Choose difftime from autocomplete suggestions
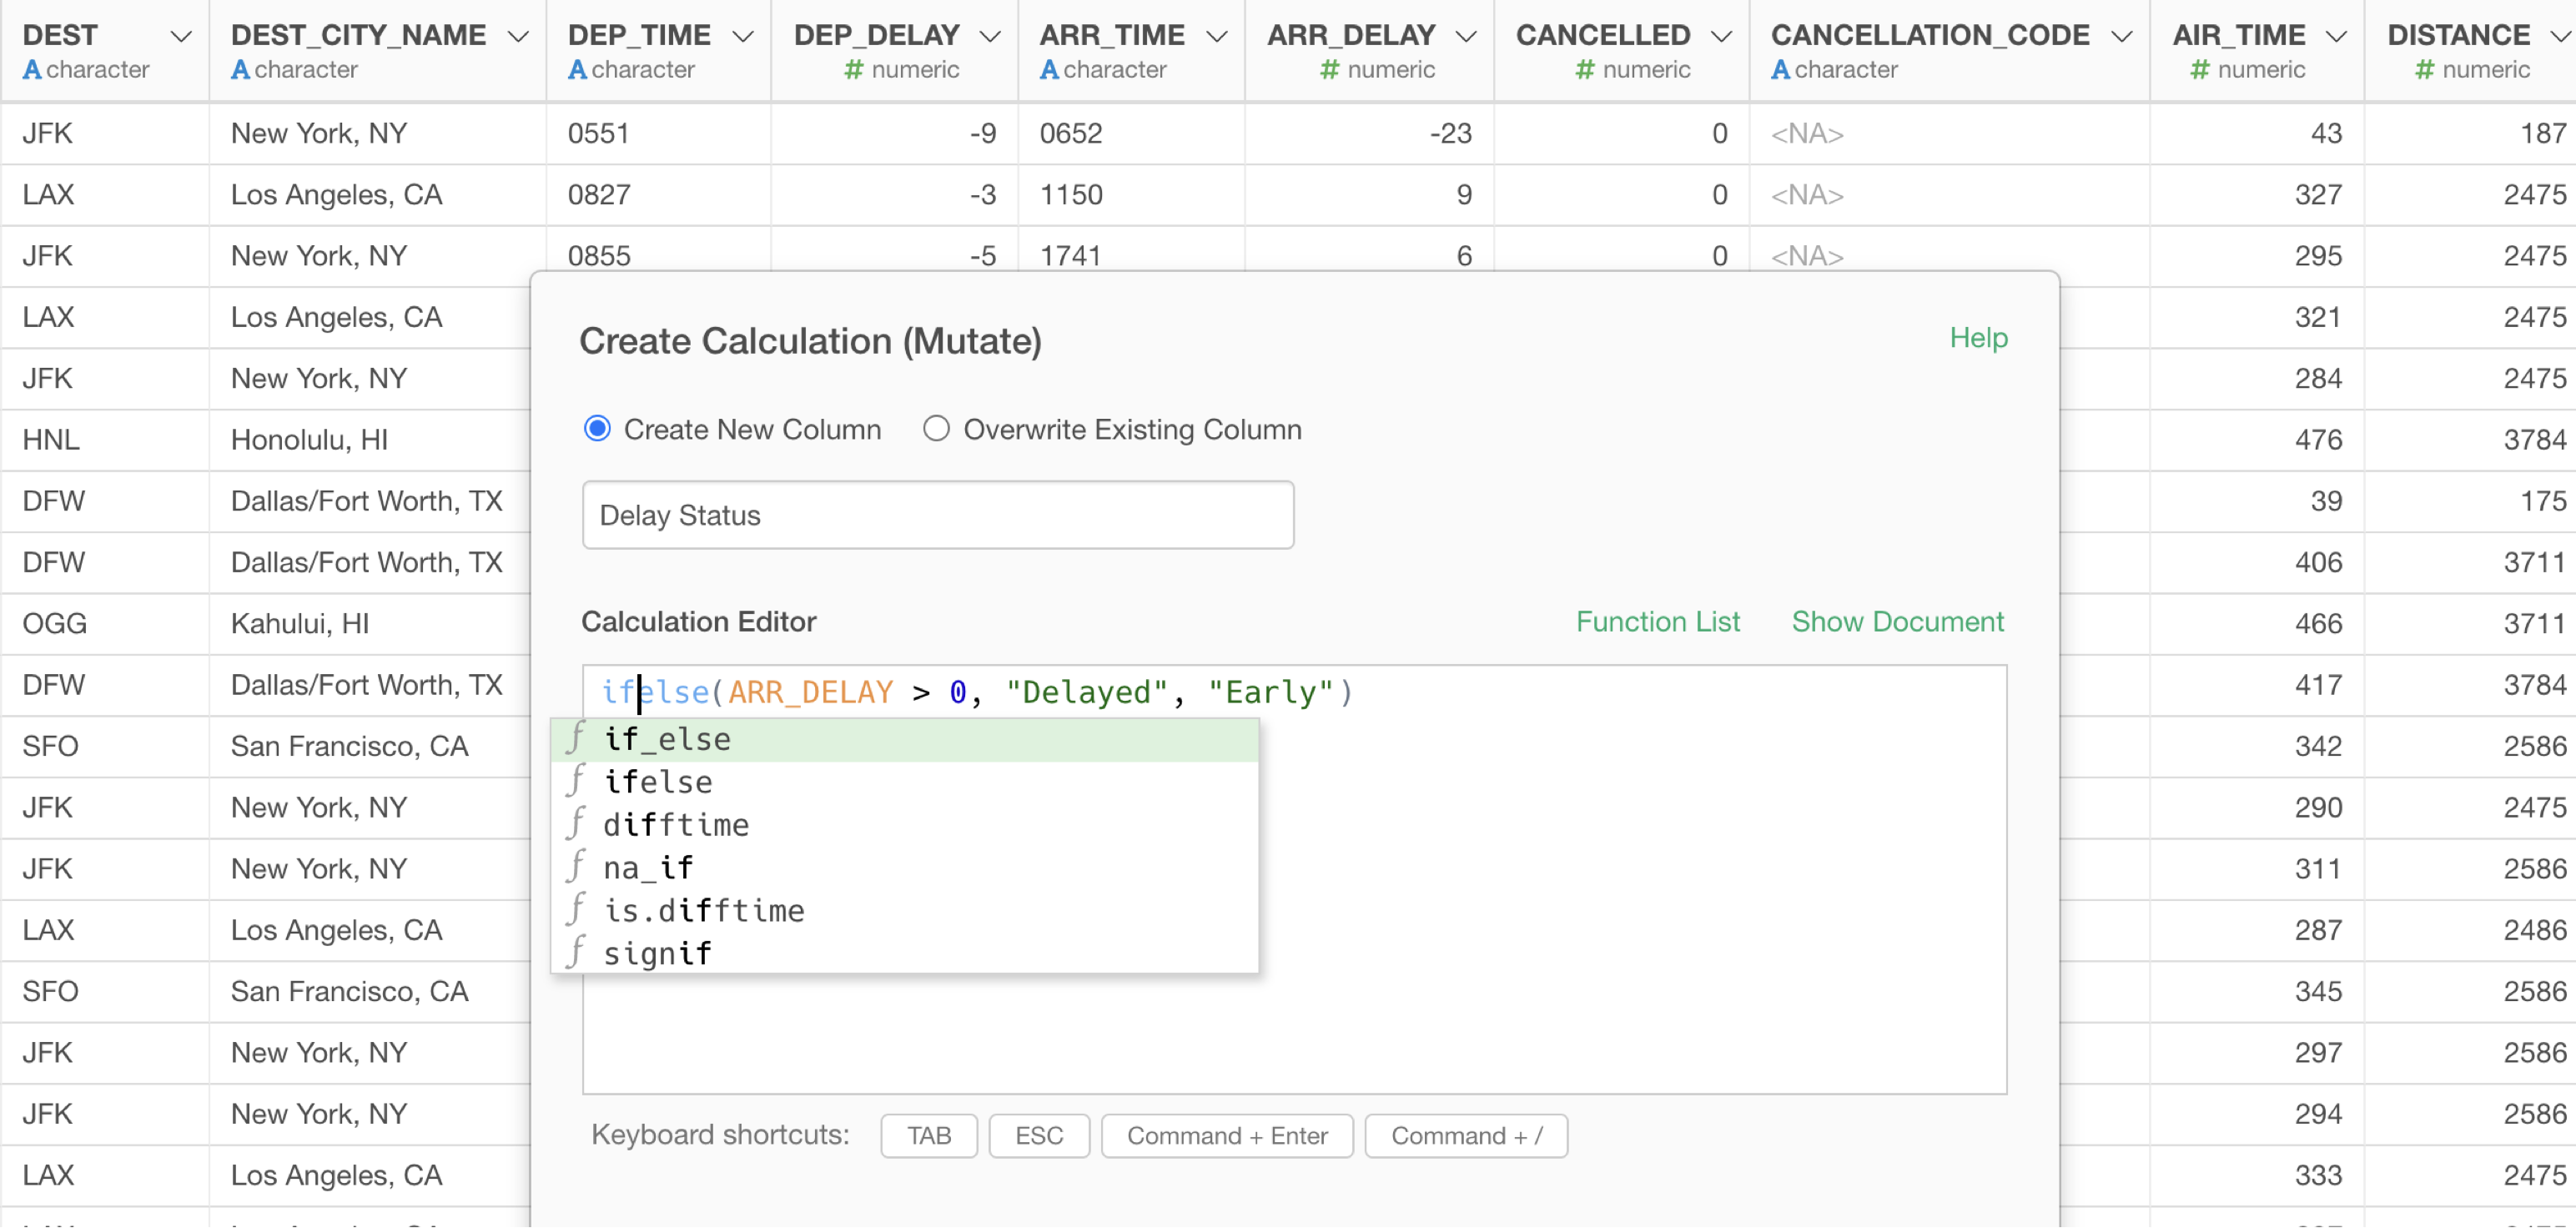The image size is (2576, 1228). (x=905, y=826)
